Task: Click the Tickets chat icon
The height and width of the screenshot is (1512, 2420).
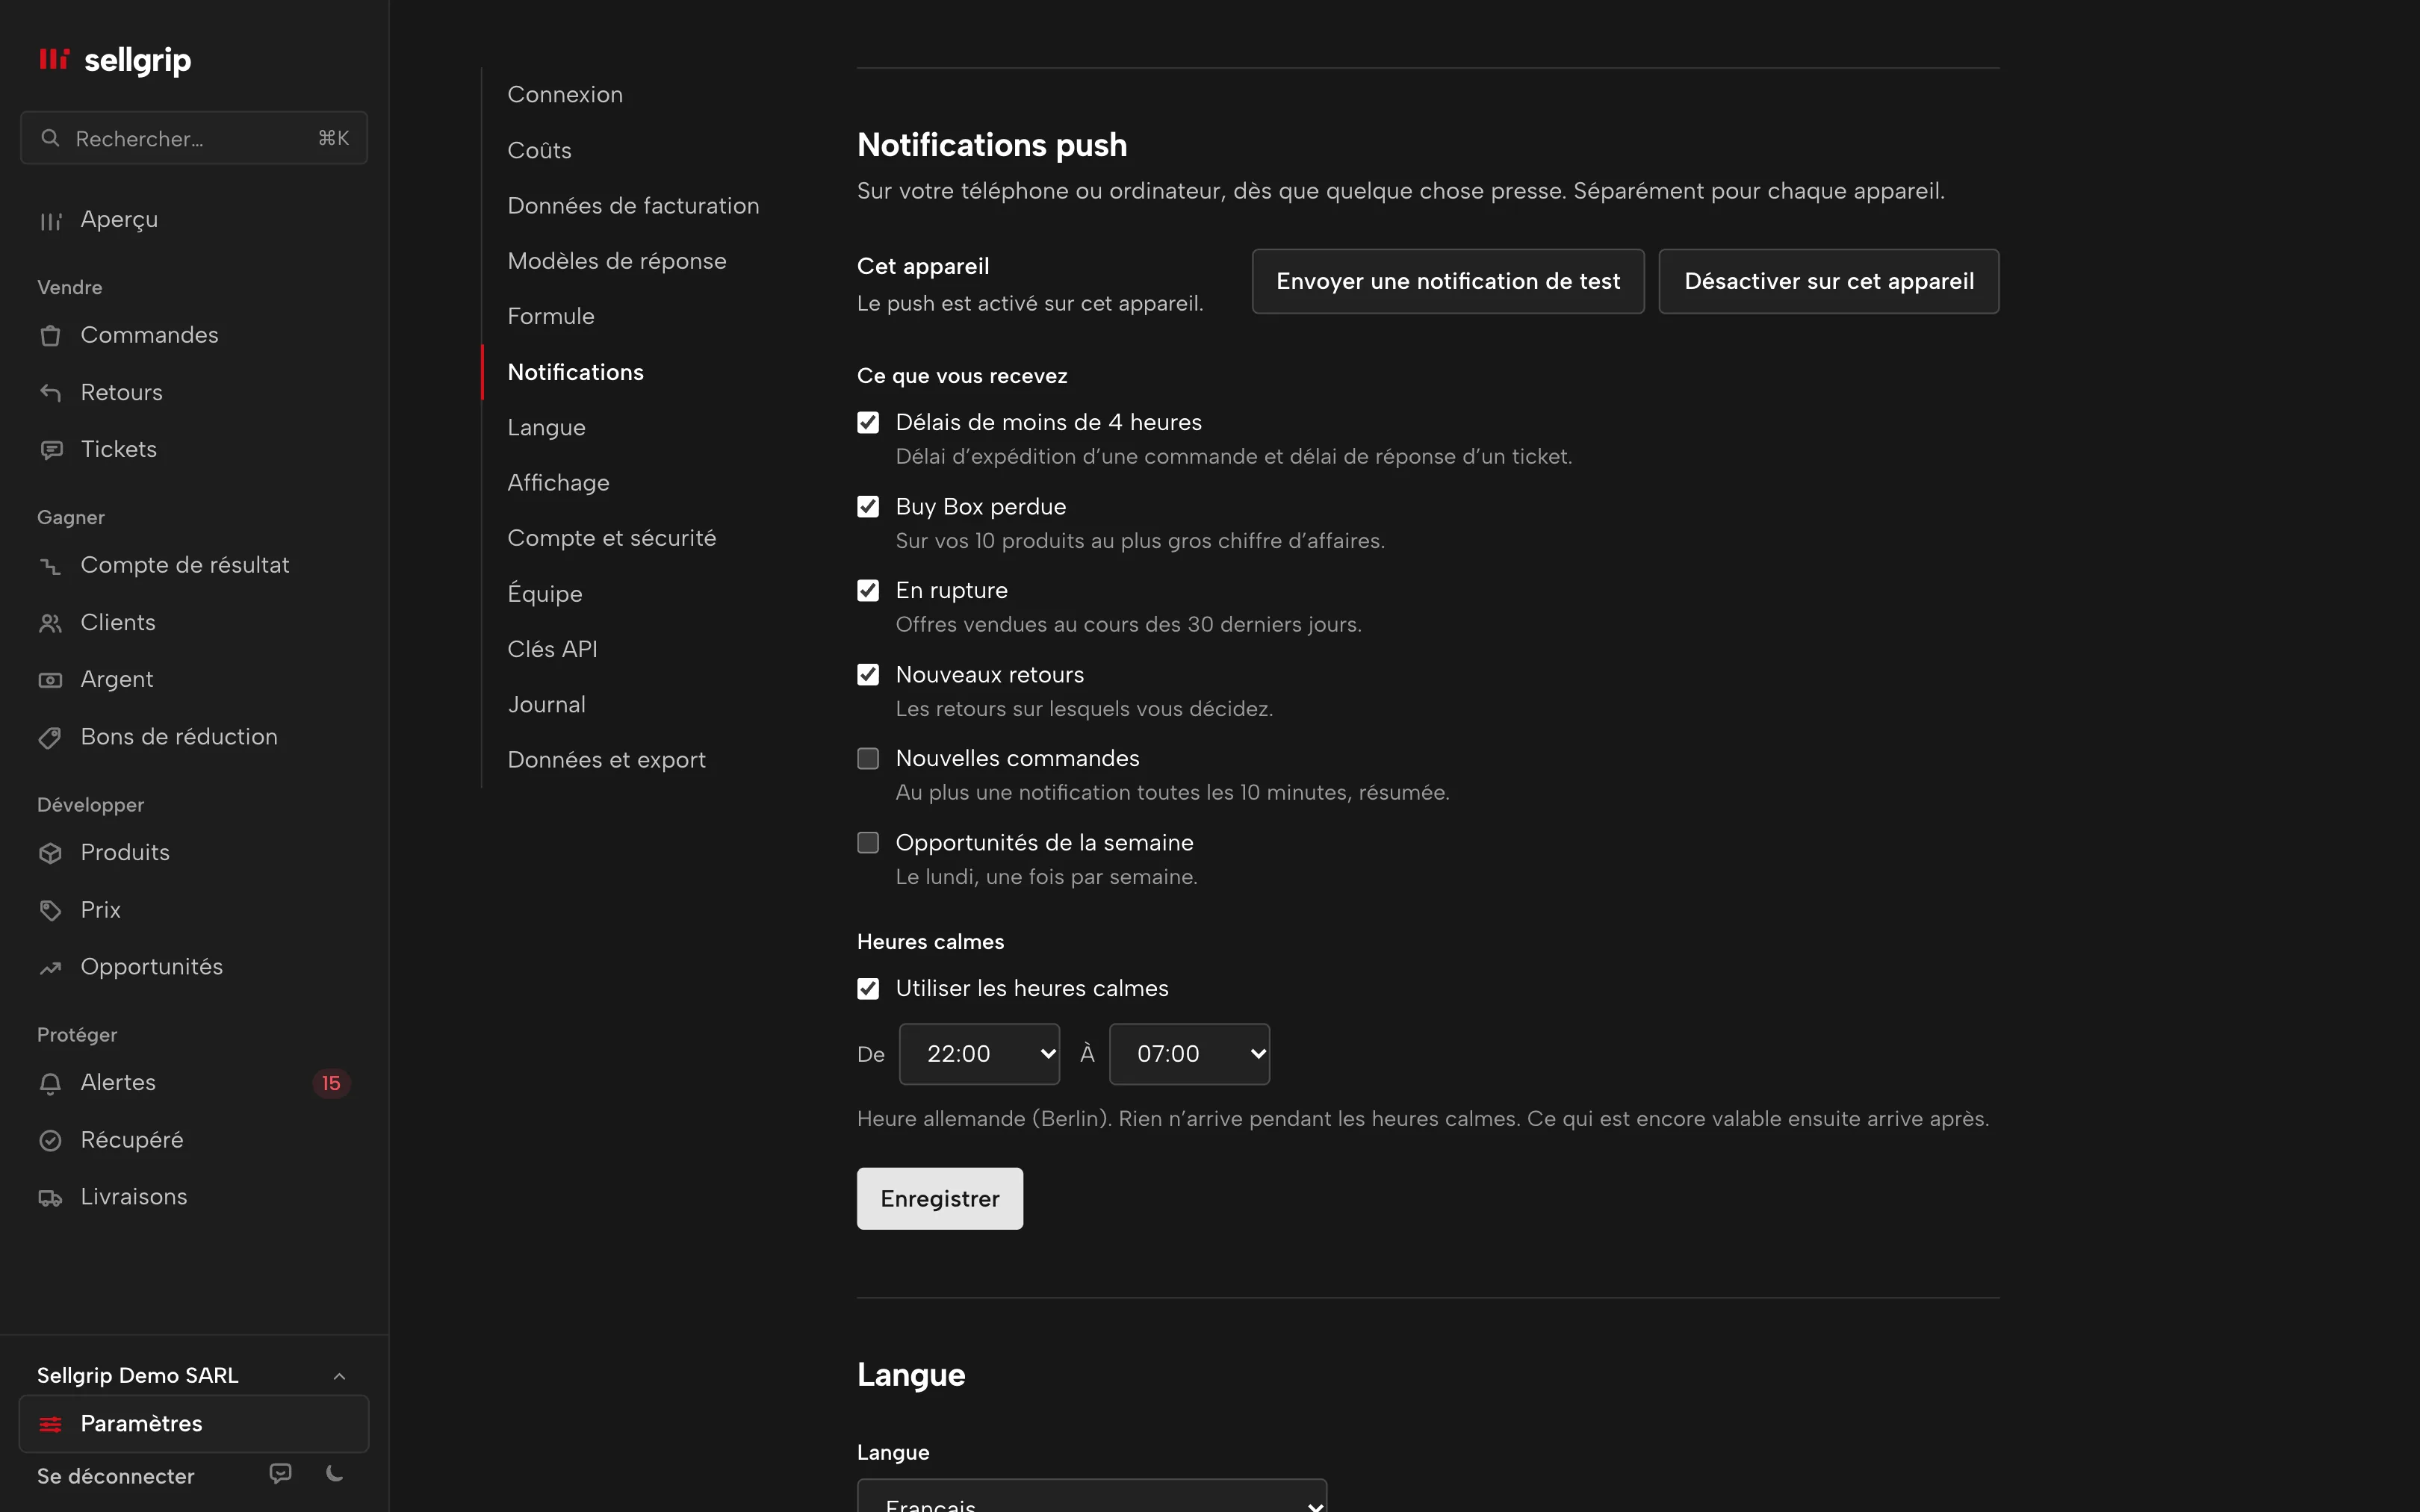Action: (50, 450)
